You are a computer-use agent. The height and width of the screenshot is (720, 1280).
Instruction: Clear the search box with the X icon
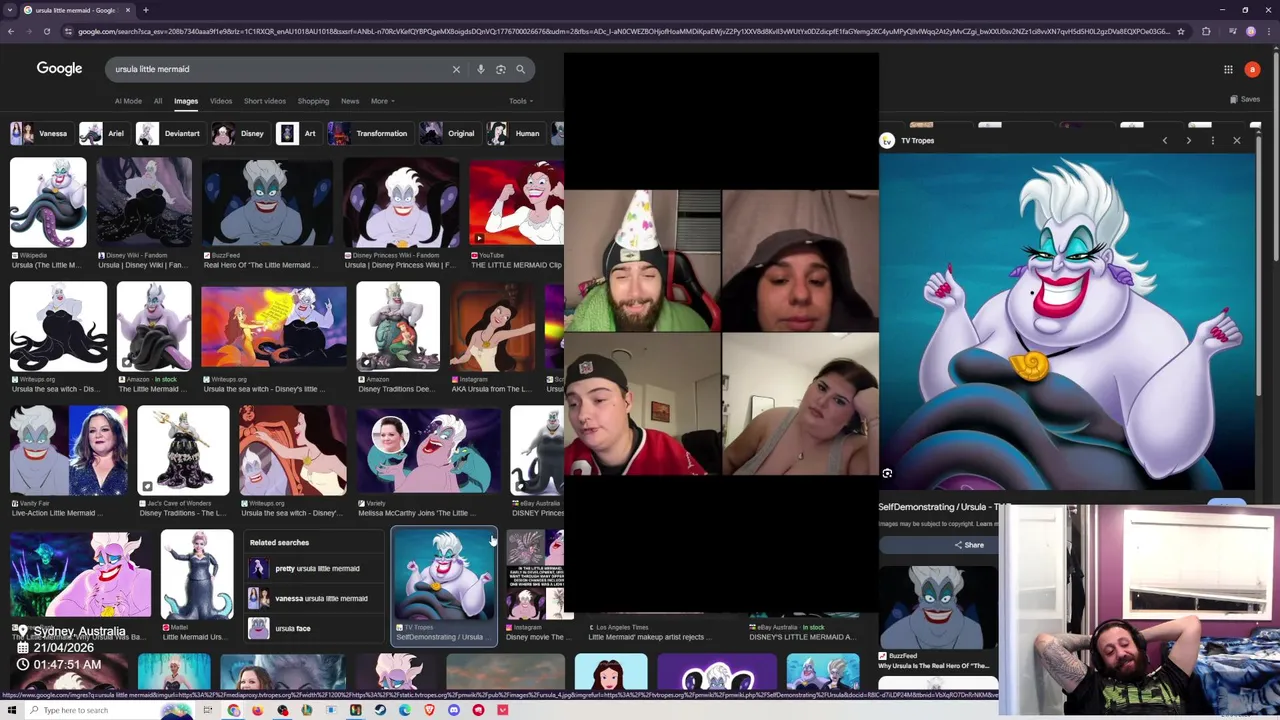coord(456,69)
